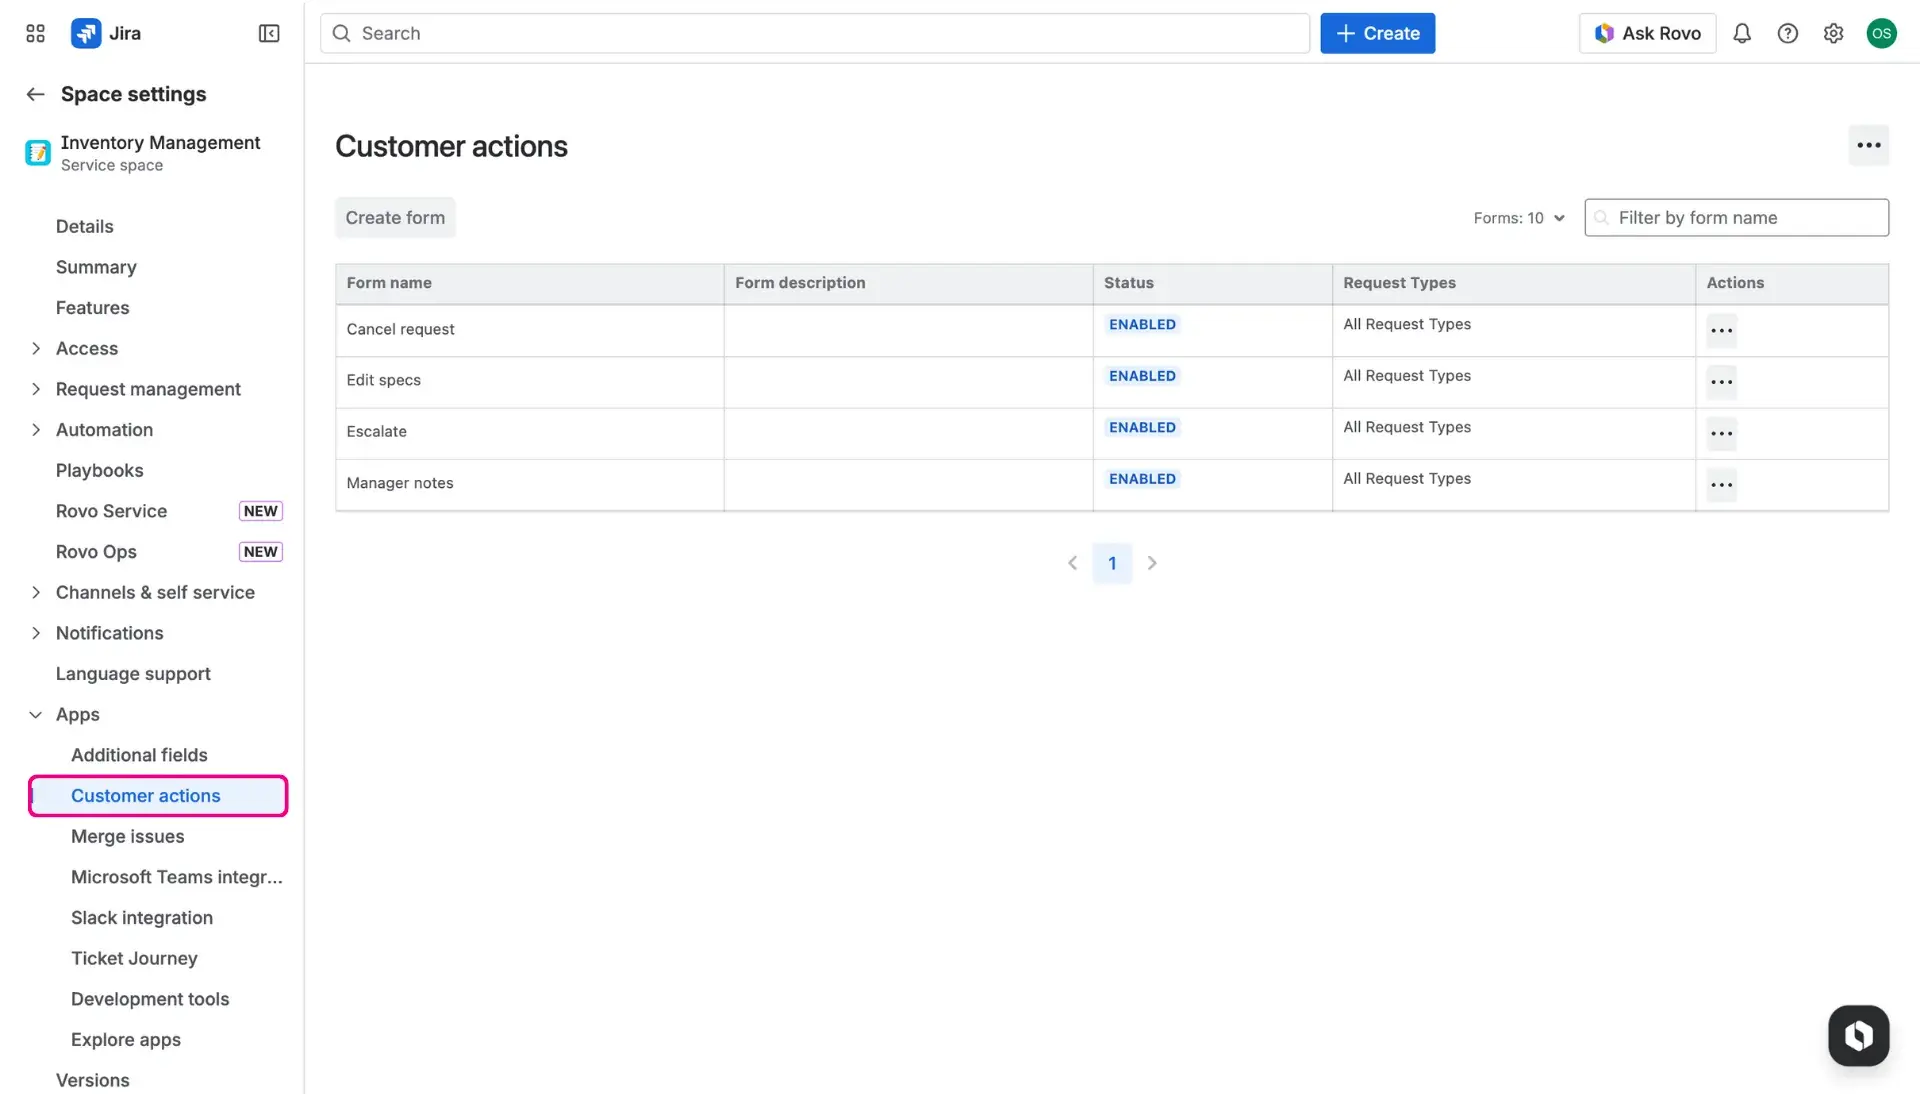This screenshot has height=1094, width=1920.
Task: Click the floating Rovo icon bottom right
Action: pyautogui.click(x=1857, y=1035)
